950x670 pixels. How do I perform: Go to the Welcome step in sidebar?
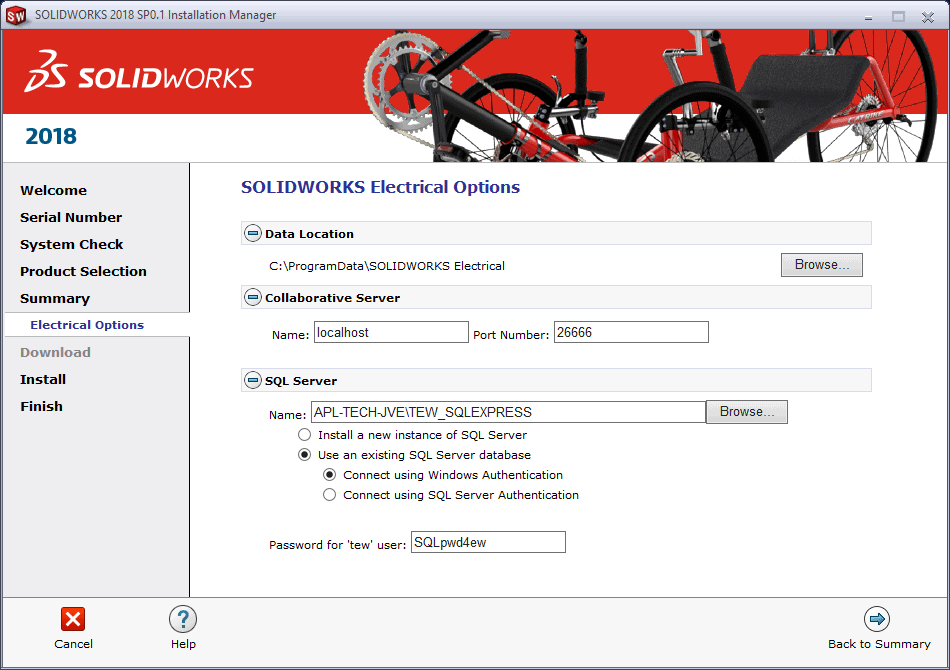click(x=53, y=190)
